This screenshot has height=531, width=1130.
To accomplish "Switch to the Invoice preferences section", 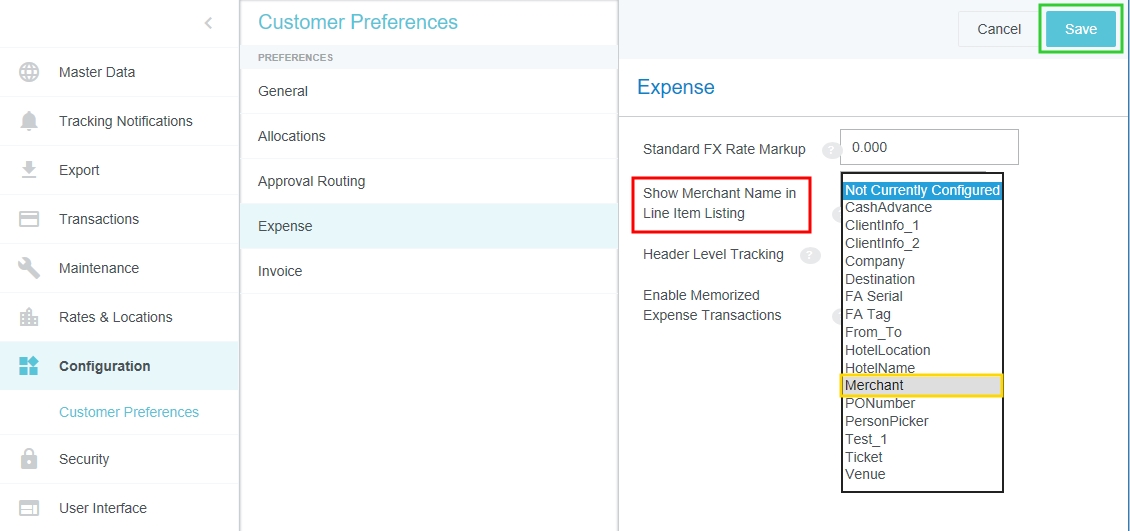I will (281, 271).
